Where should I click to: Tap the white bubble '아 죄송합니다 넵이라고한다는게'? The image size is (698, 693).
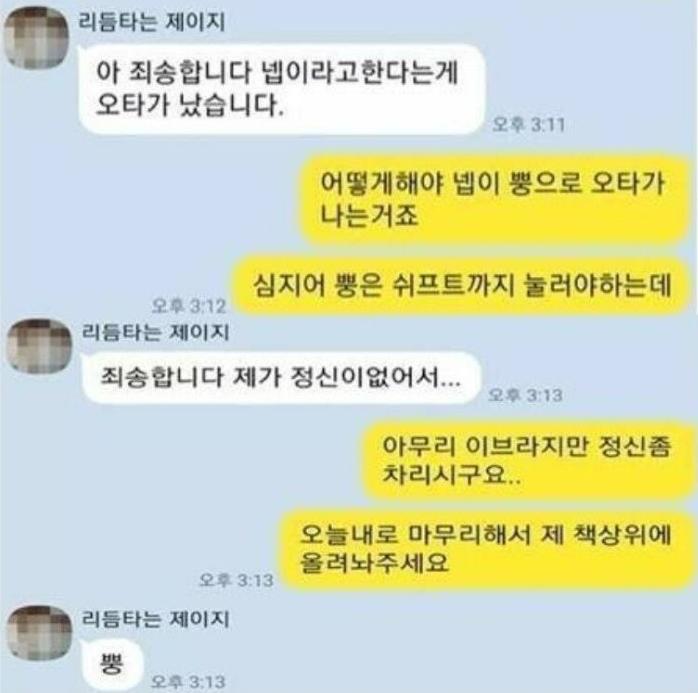click(x=281, y=89)
